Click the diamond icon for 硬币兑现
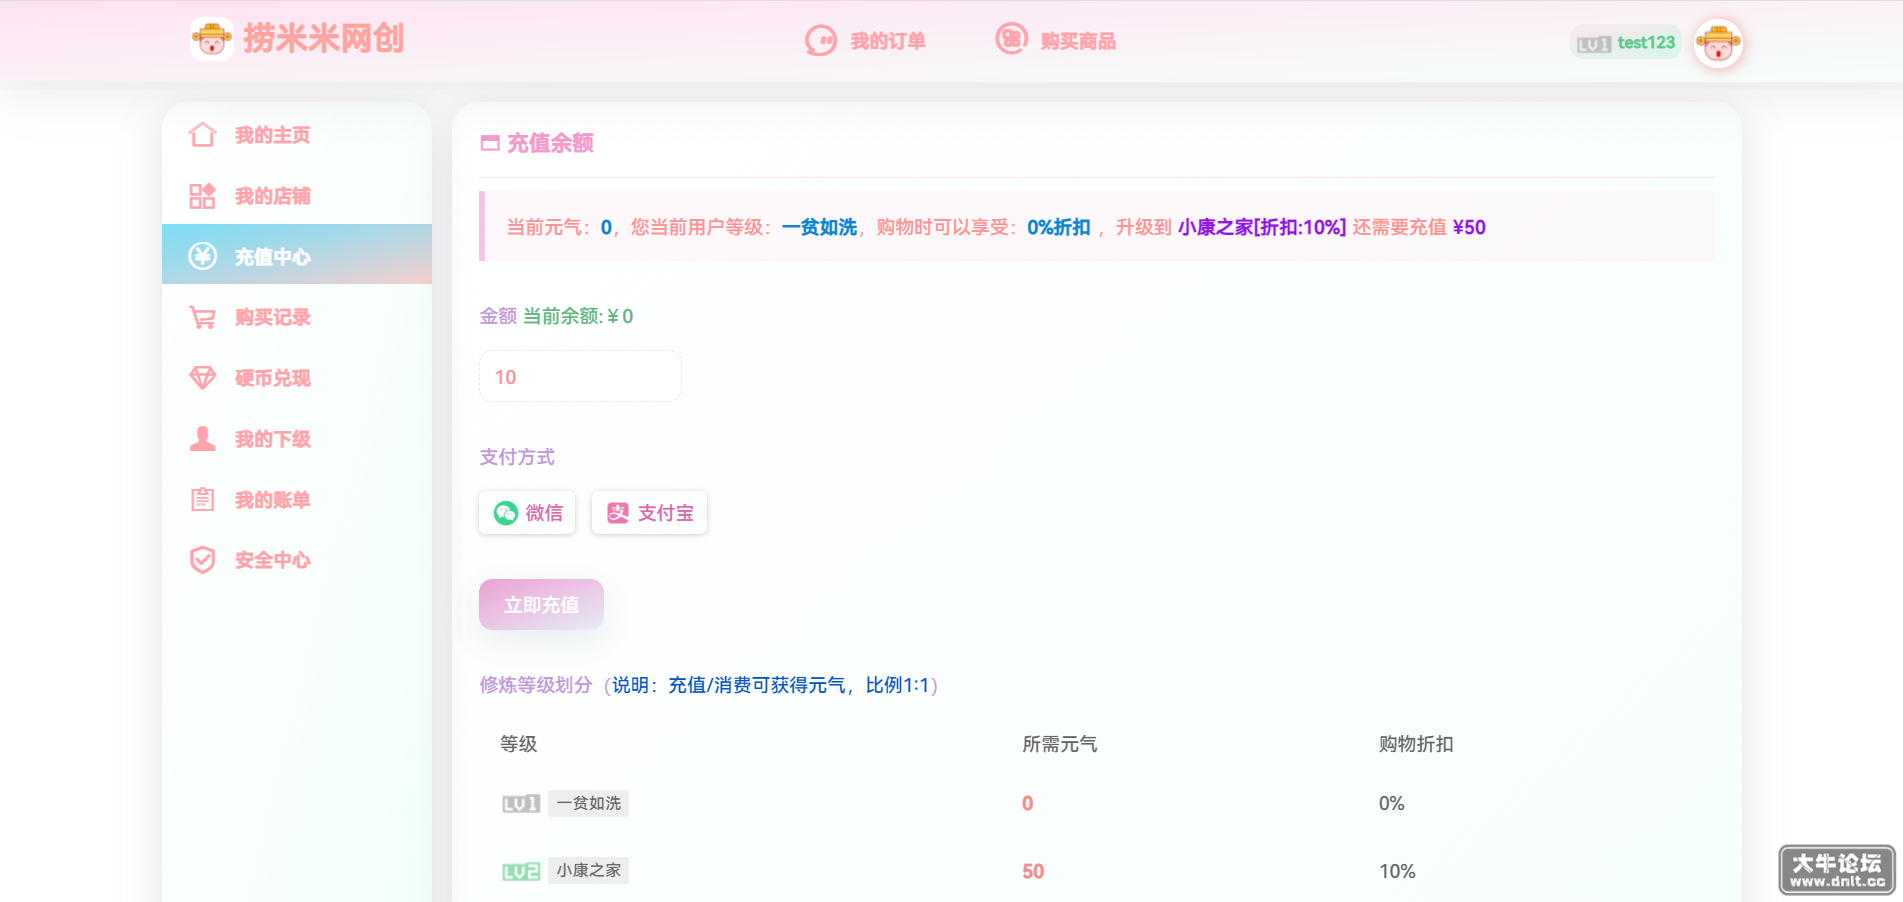 click(x=203, y=378)
